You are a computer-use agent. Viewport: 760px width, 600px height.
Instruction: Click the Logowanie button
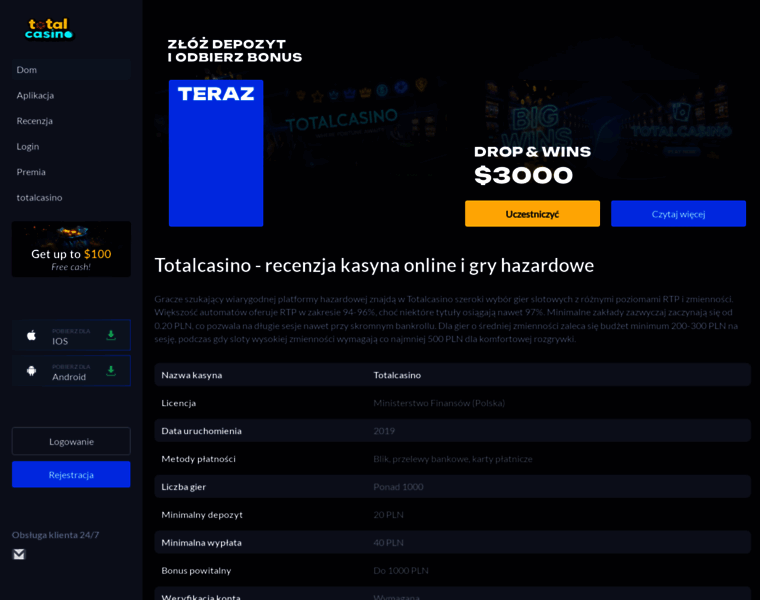click(71, 441)
